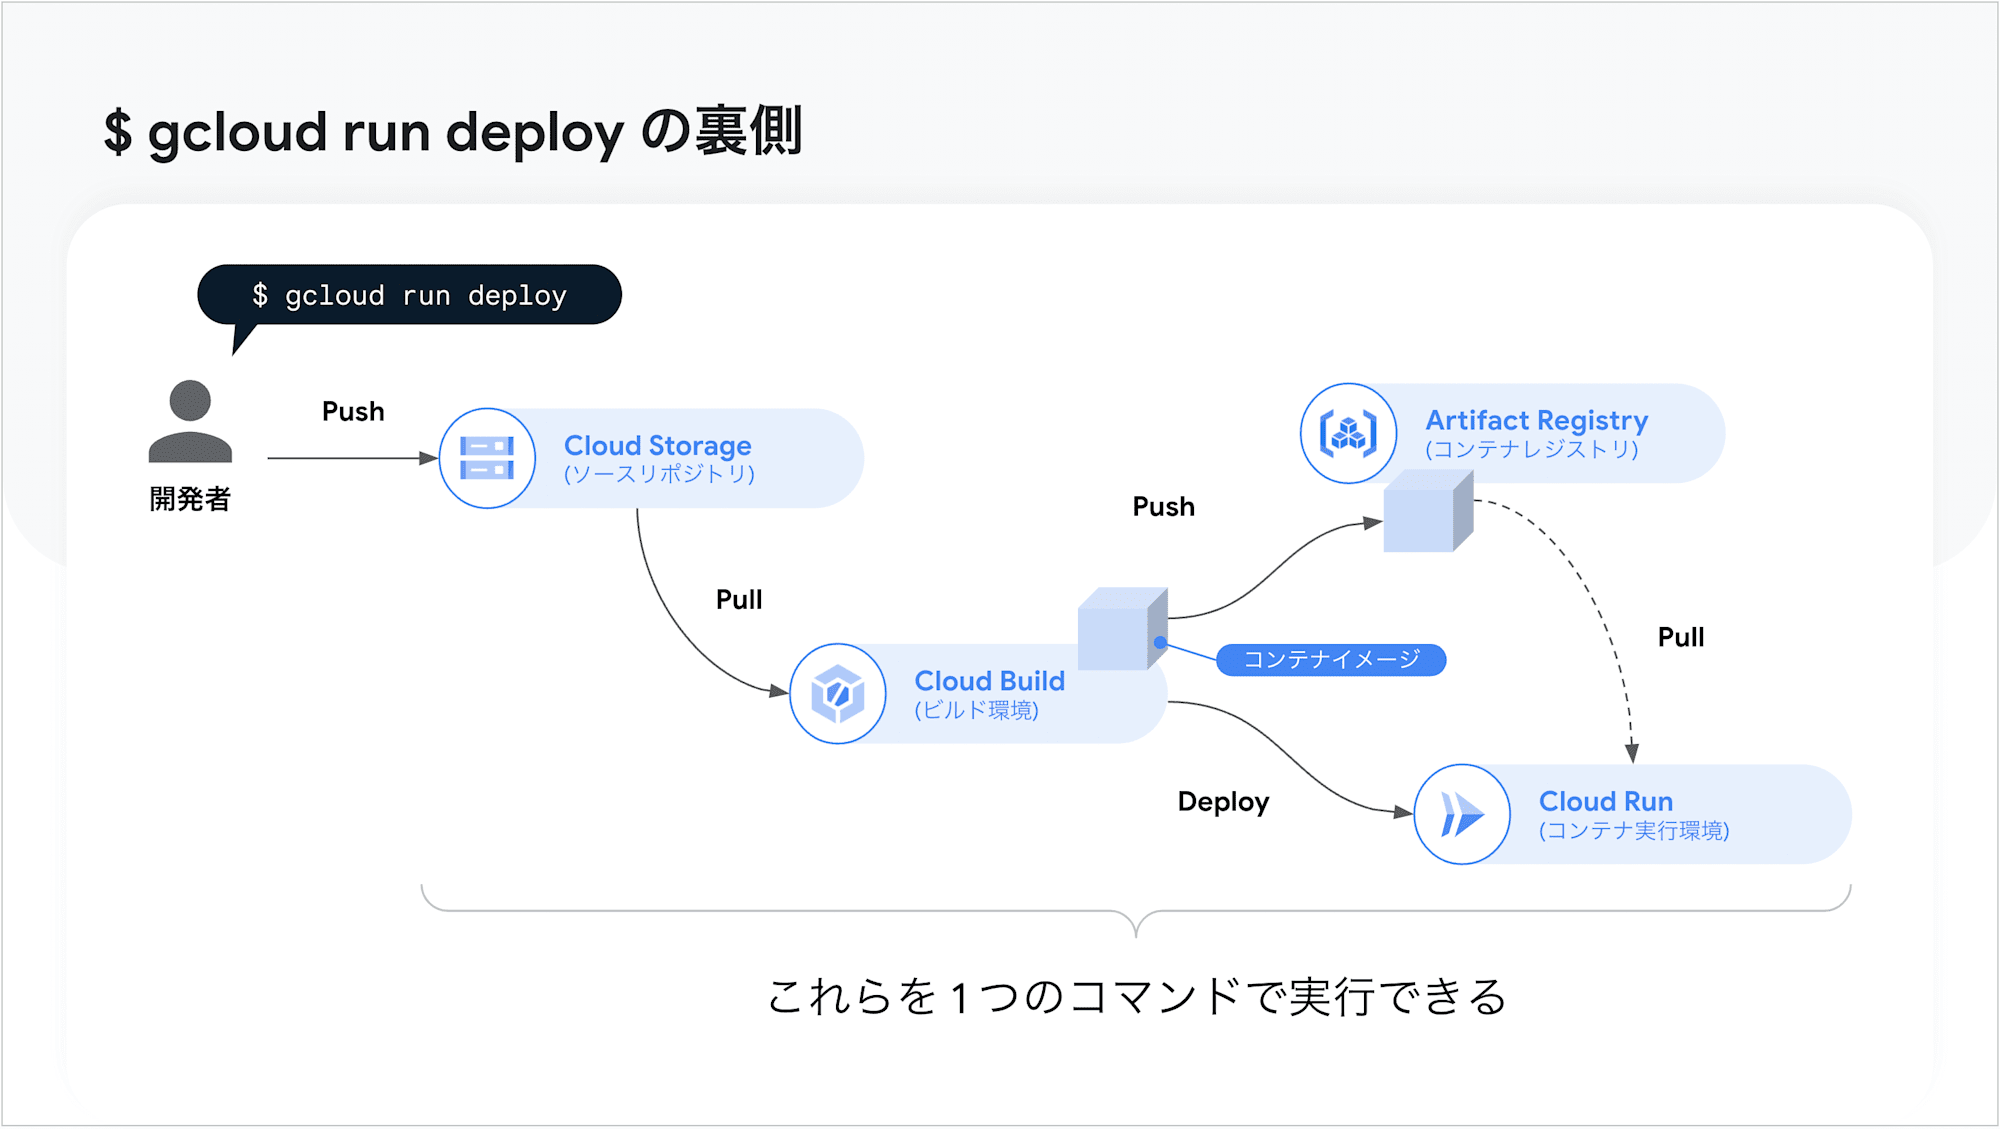Click the container cube under Artifact Registry
The width and height of the screenshot is (2000, 1129).
pyautogui.click(x=1428, y=511)
